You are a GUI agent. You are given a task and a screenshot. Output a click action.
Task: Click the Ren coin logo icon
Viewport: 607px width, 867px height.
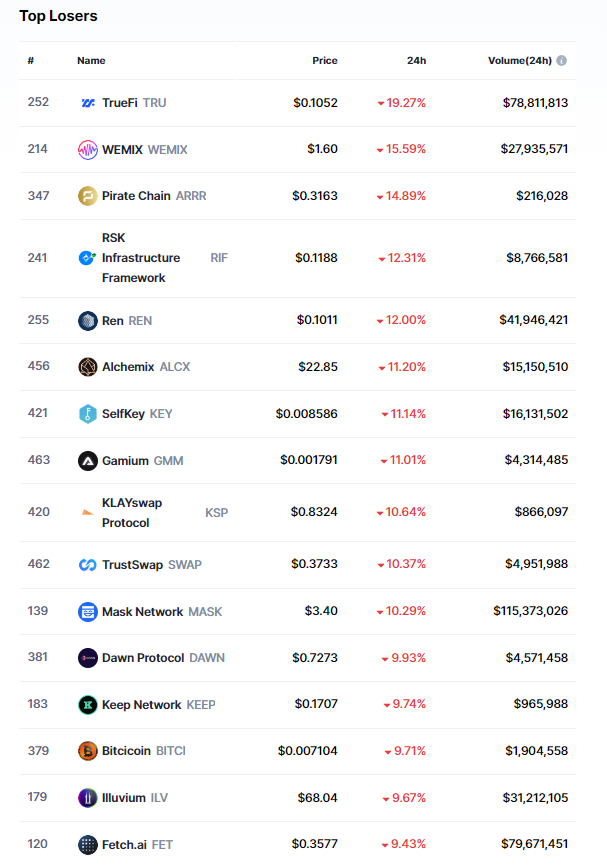[88, 321]
